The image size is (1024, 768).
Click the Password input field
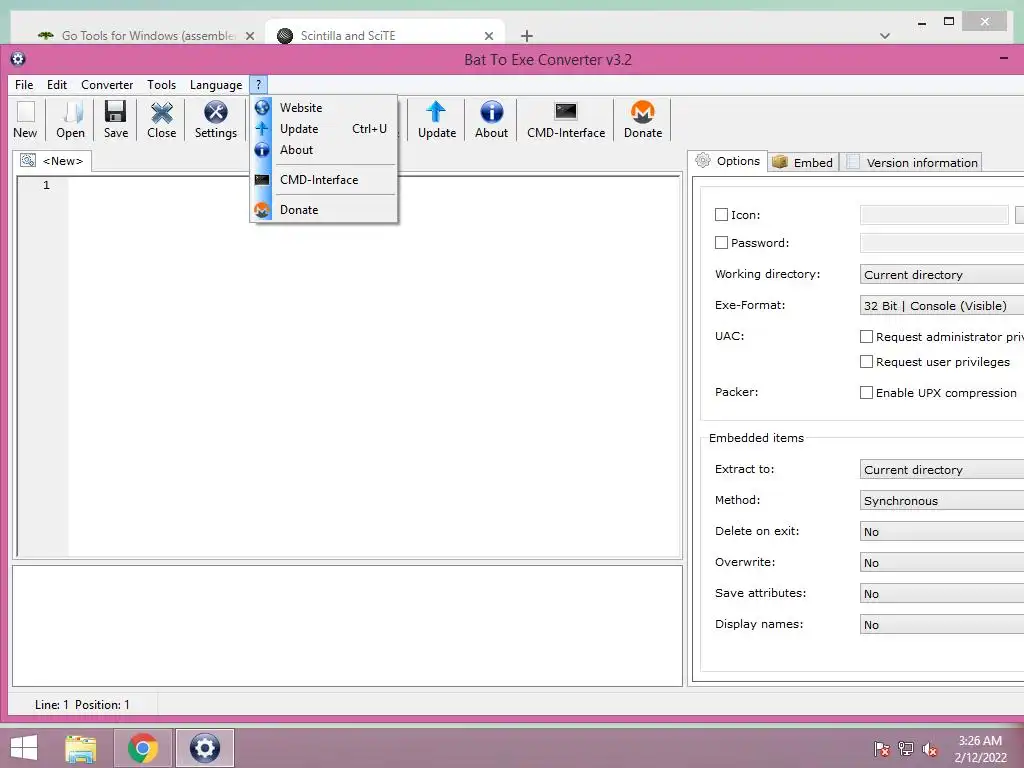click(x=942, y=243)
